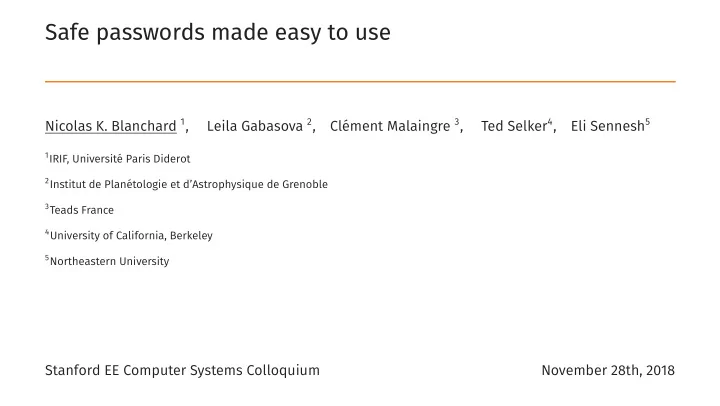Viewport: 720px width, 406px height.
Task: Click the date November 28th, 2018
Action: tap(608, 370)
